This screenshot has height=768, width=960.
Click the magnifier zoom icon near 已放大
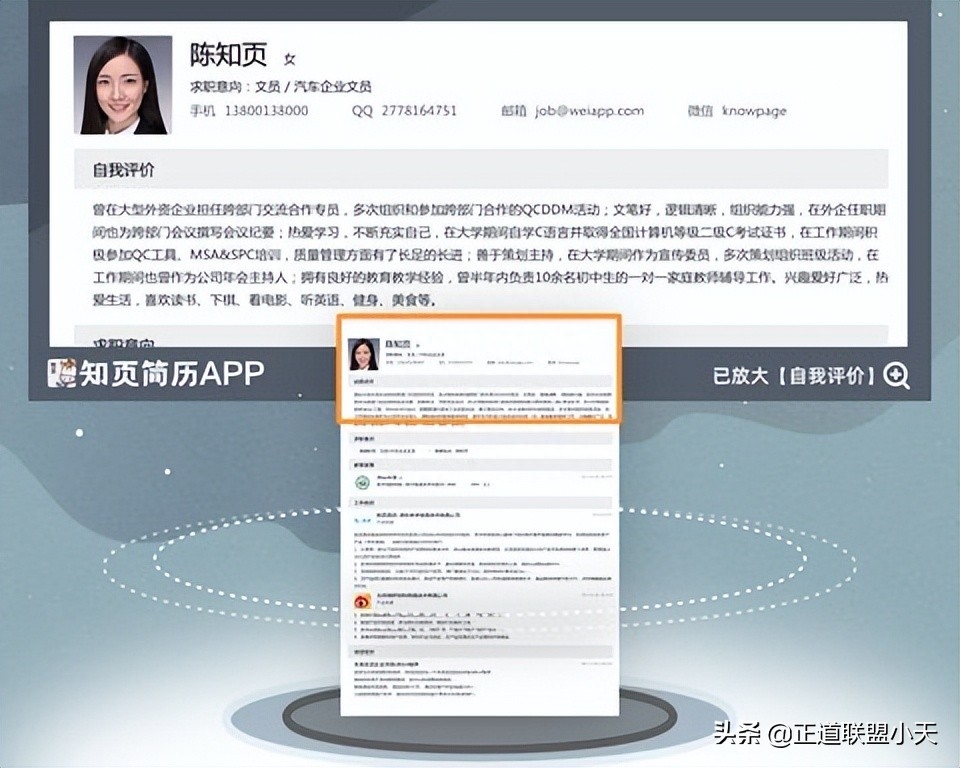pyautogui.click(x=899, y=376)
